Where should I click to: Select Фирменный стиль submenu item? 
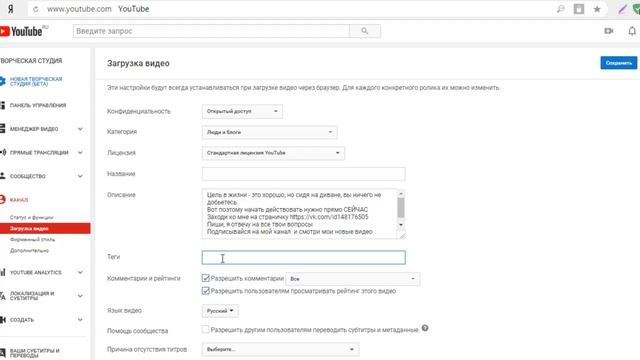point(32,240)
